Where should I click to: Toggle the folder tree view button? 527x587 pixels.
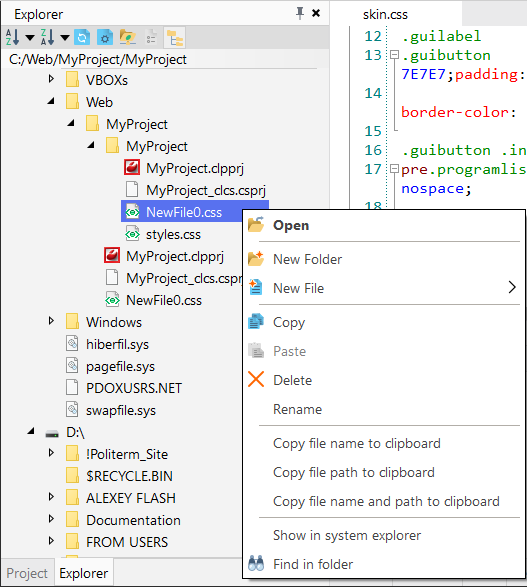click(175, 38)
